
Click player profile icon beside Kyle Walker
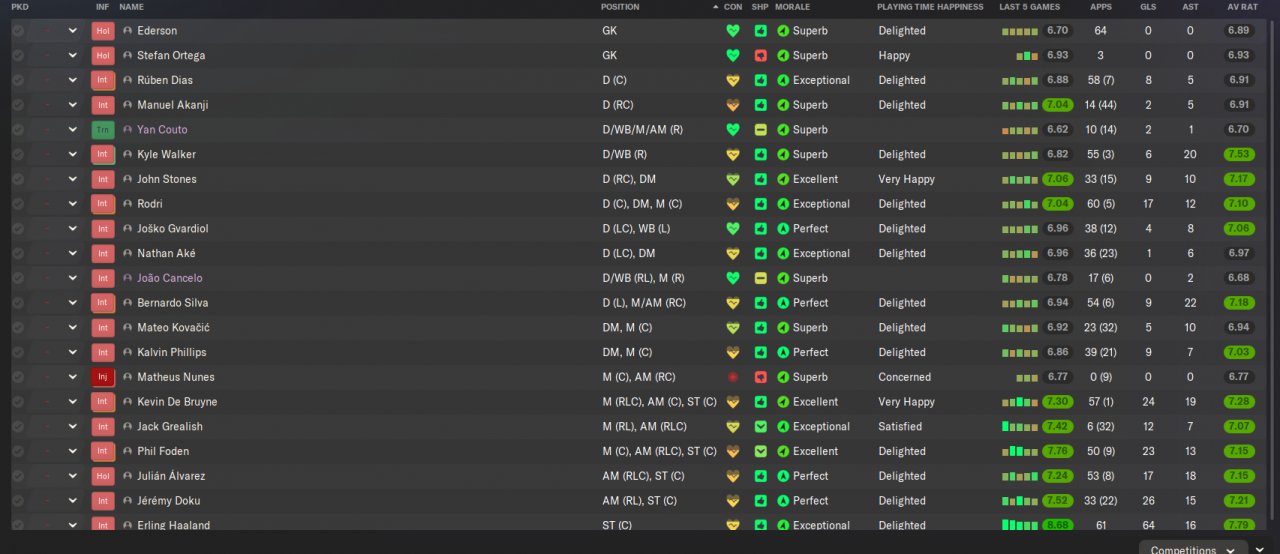(x=127, y=155)
